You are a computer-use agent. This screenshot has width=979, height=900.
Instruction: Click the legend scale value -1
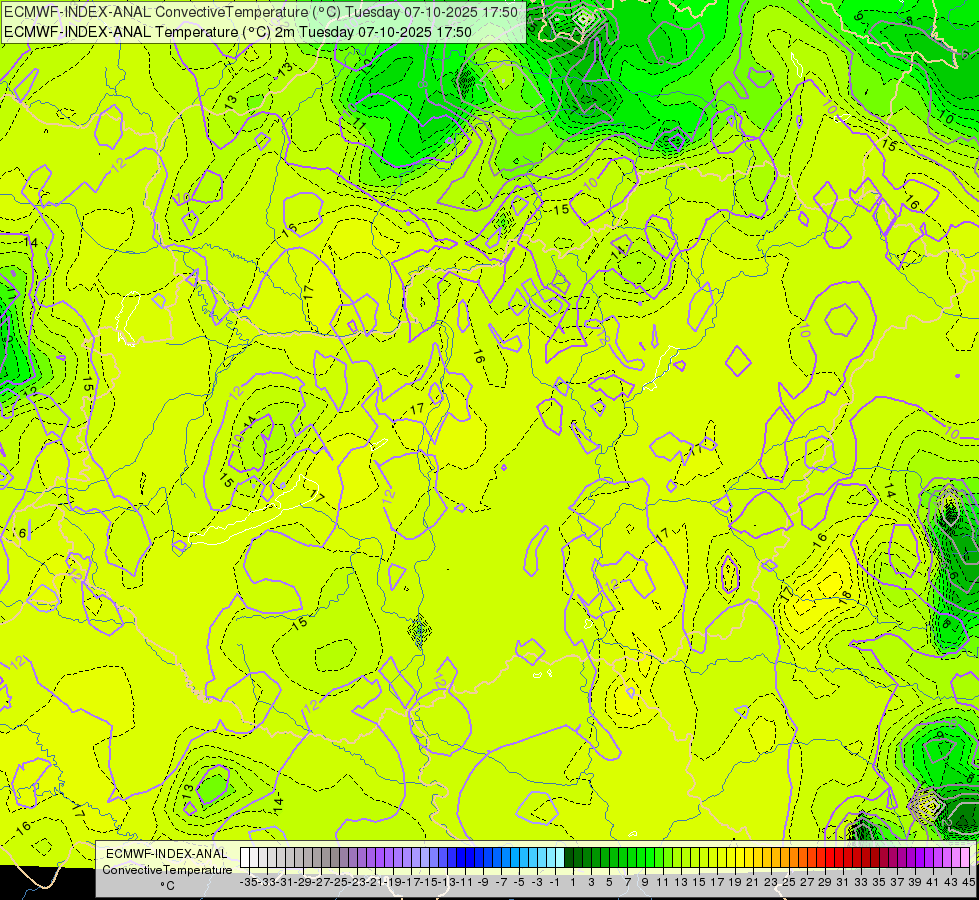tap(555, 883)
